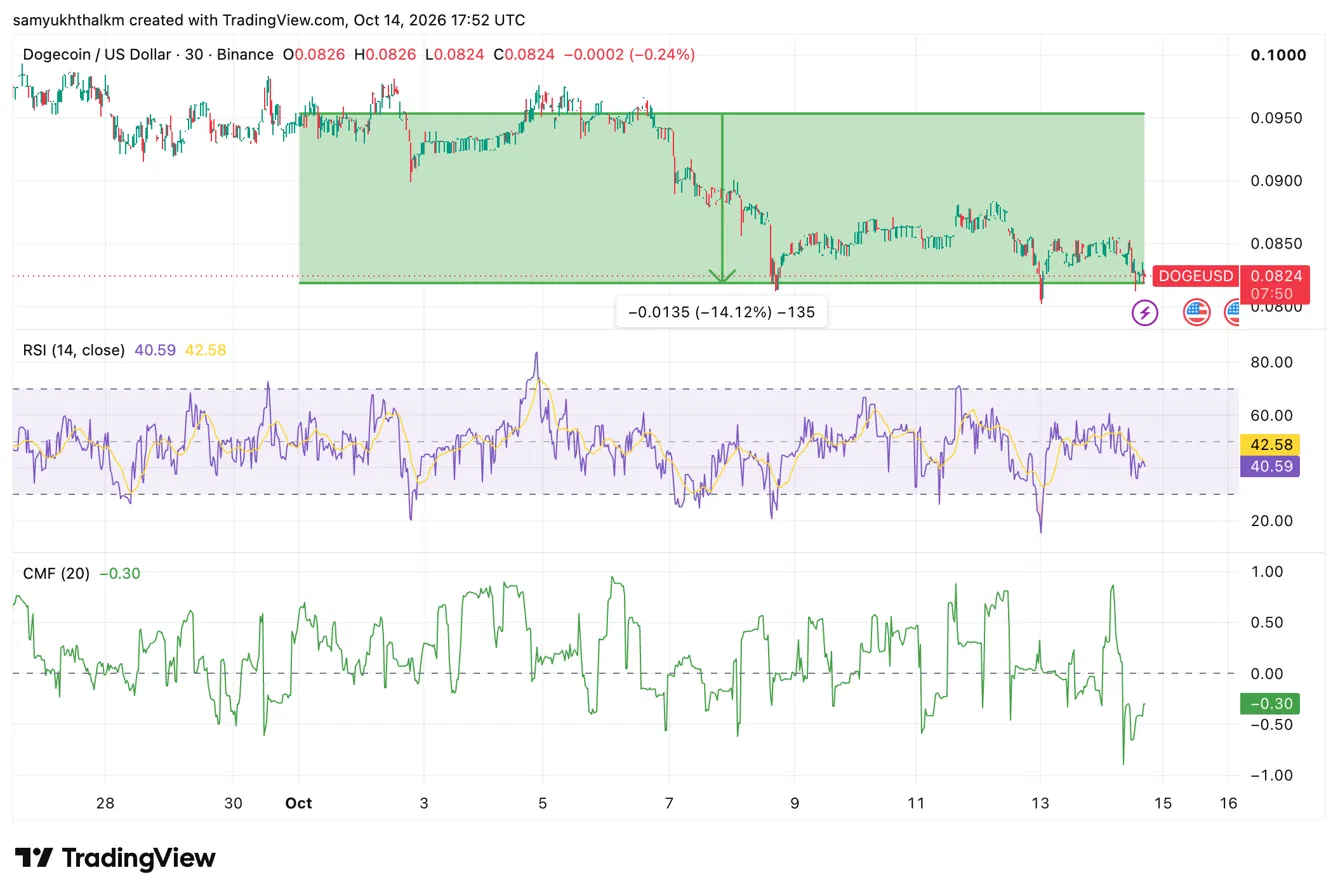Click the "16" date on the time axis
Viewport: 1338px width, 896px height.
click(x=1229, y=803)
